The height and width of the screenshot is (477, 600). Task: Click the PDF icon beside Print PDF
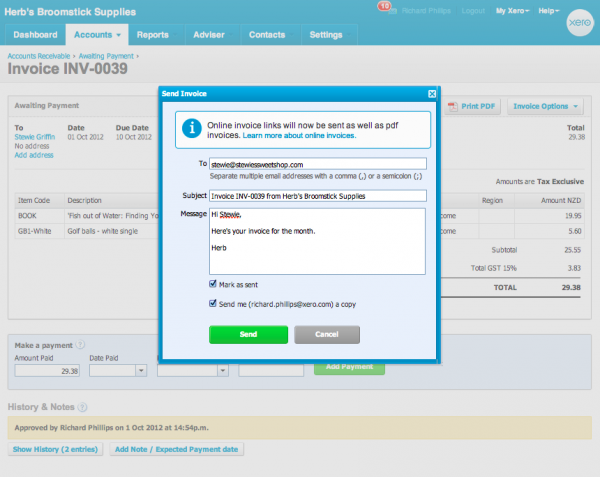click(453, 107)
